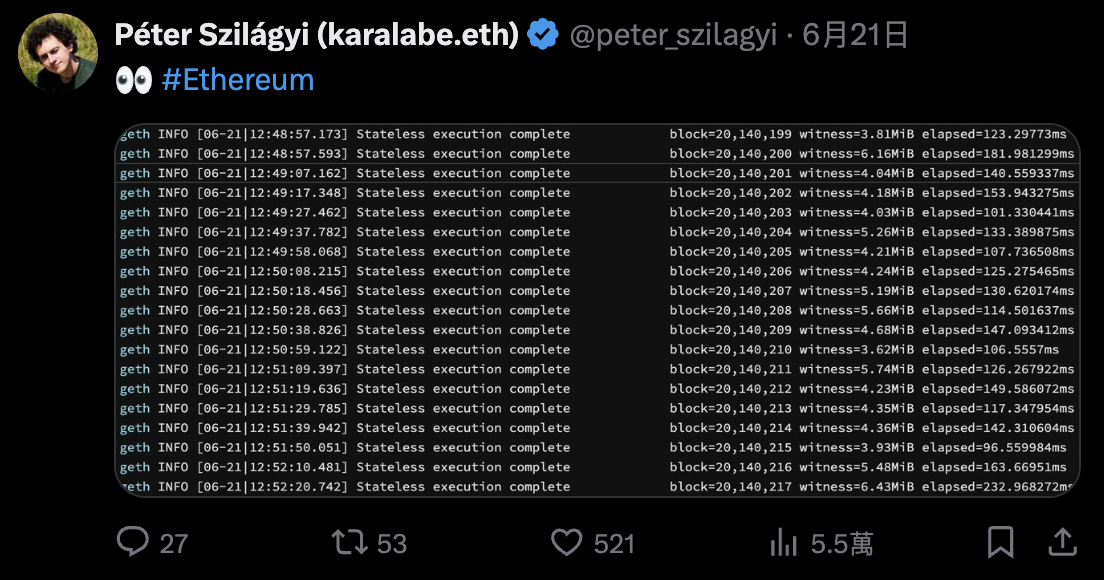
Task: Click the 5.5萬 view count
Action: (x=842, y=543)
